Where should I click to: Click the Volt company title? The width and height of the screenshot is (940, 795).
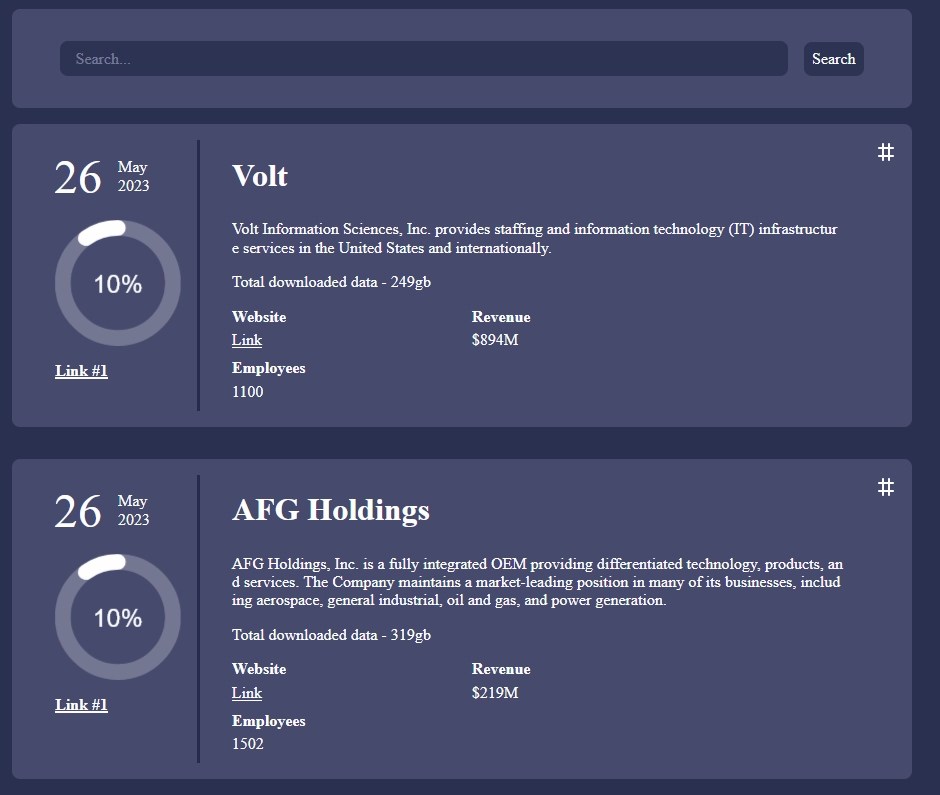point(260,176)
